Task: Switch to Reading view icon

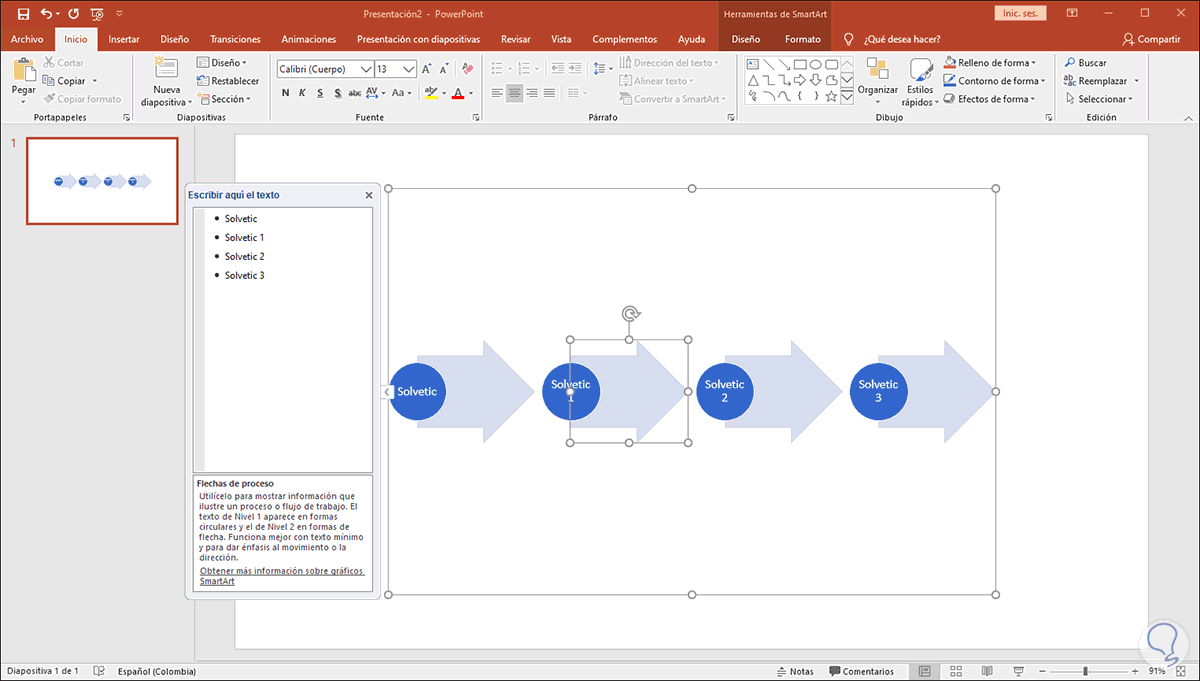Action: point(987,671)
